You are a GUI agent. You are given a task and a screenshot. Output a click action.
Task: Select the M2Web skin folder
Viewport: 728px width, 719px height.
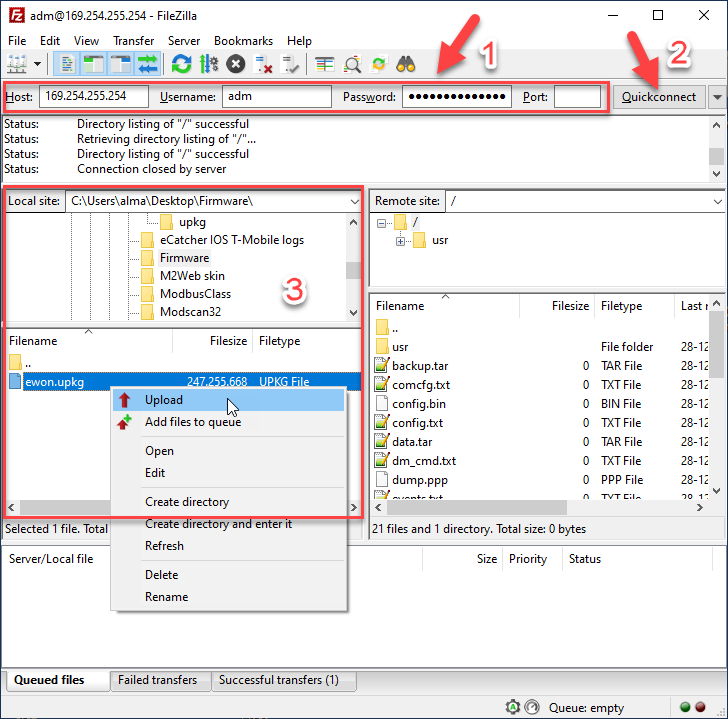pos(192,276)
